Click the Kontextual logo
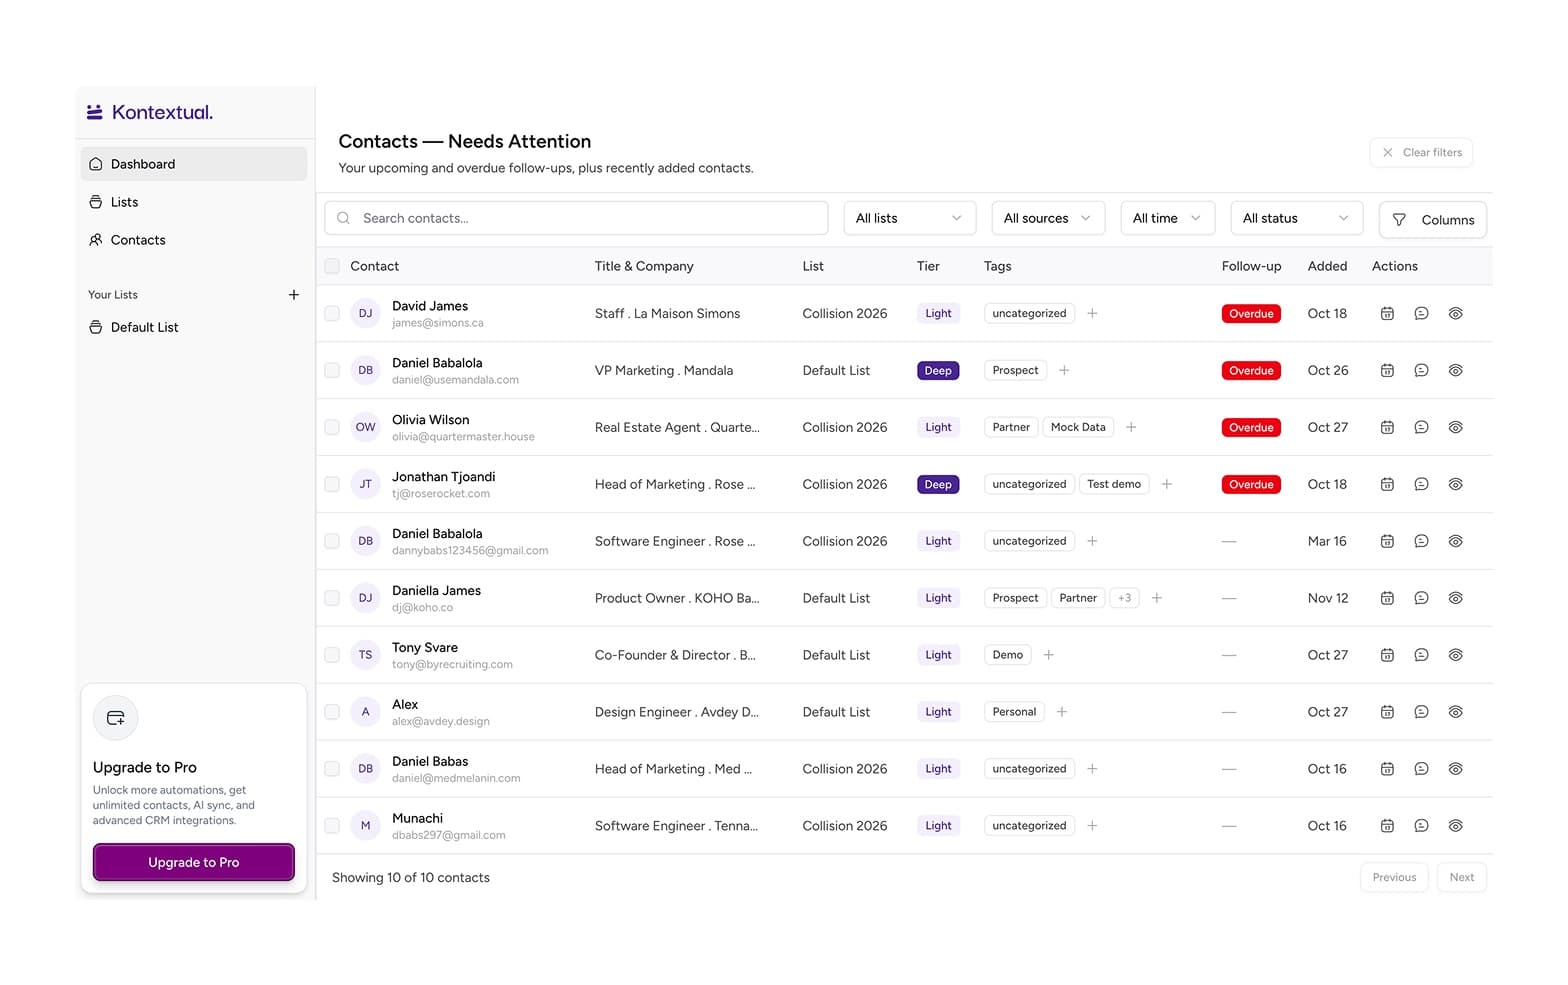This screenshot has width=1568, height=985. tap(150, 112)
